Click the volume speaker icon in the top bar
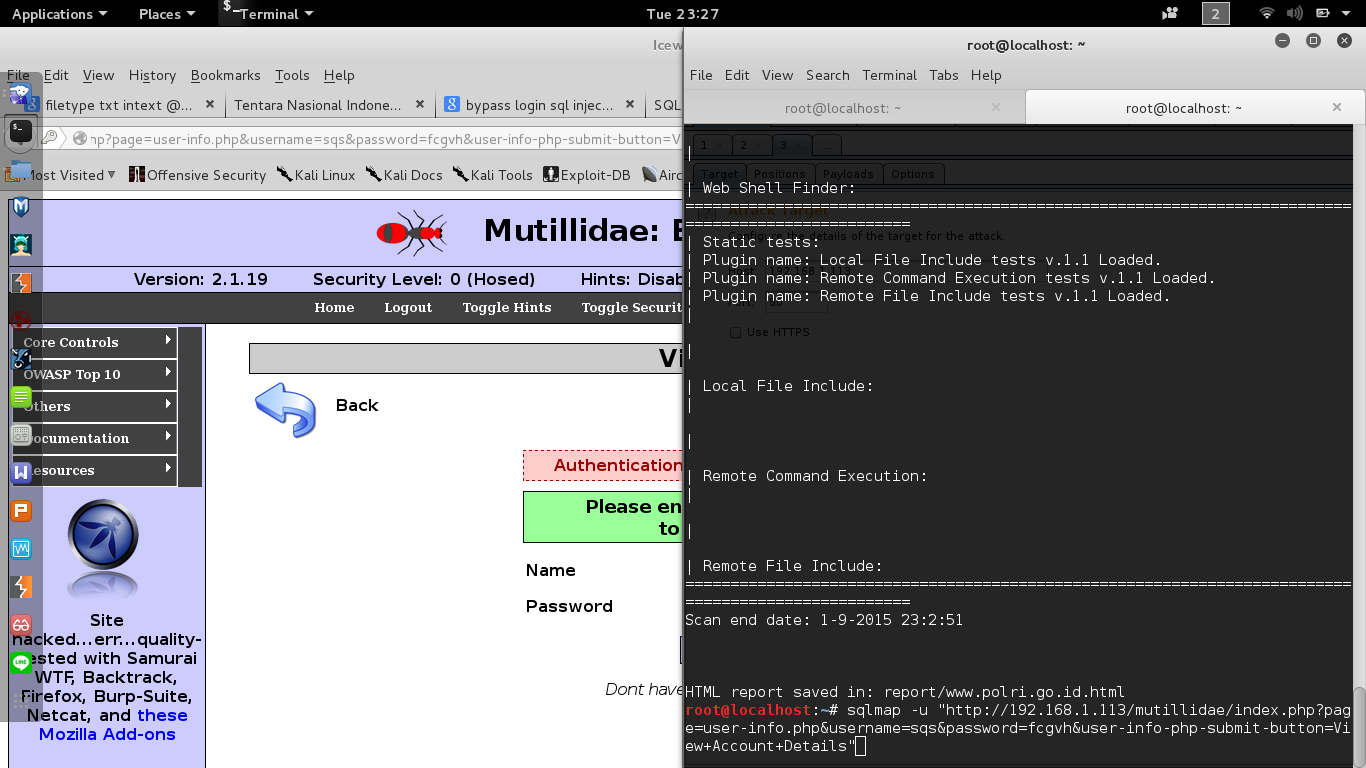The image size is (1366, 768). (x=1295, y=13)
